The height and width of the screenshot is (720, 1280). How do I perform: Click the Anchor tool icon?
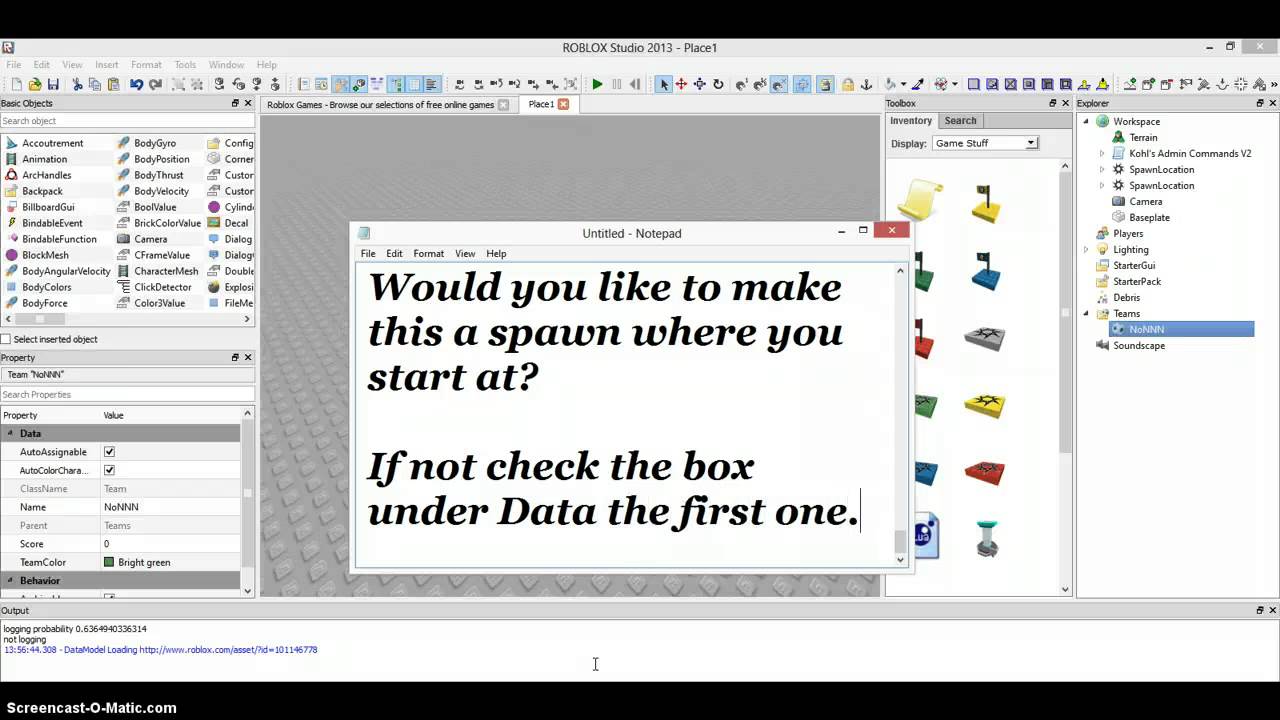[x=866, y=84]
